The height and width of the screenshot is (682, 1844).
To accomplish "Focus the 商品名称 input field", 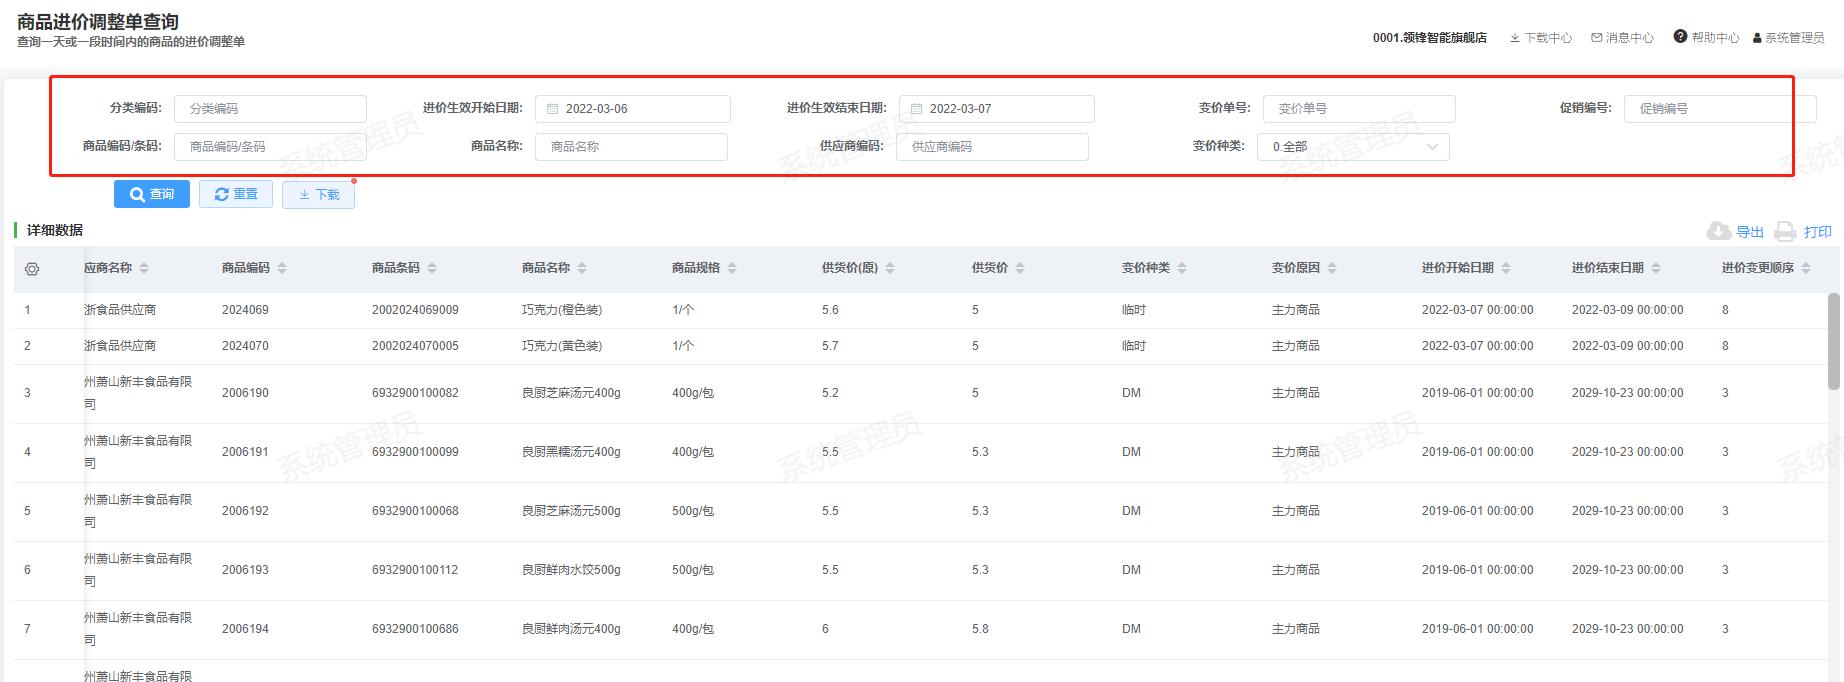I will click(631, 147).
